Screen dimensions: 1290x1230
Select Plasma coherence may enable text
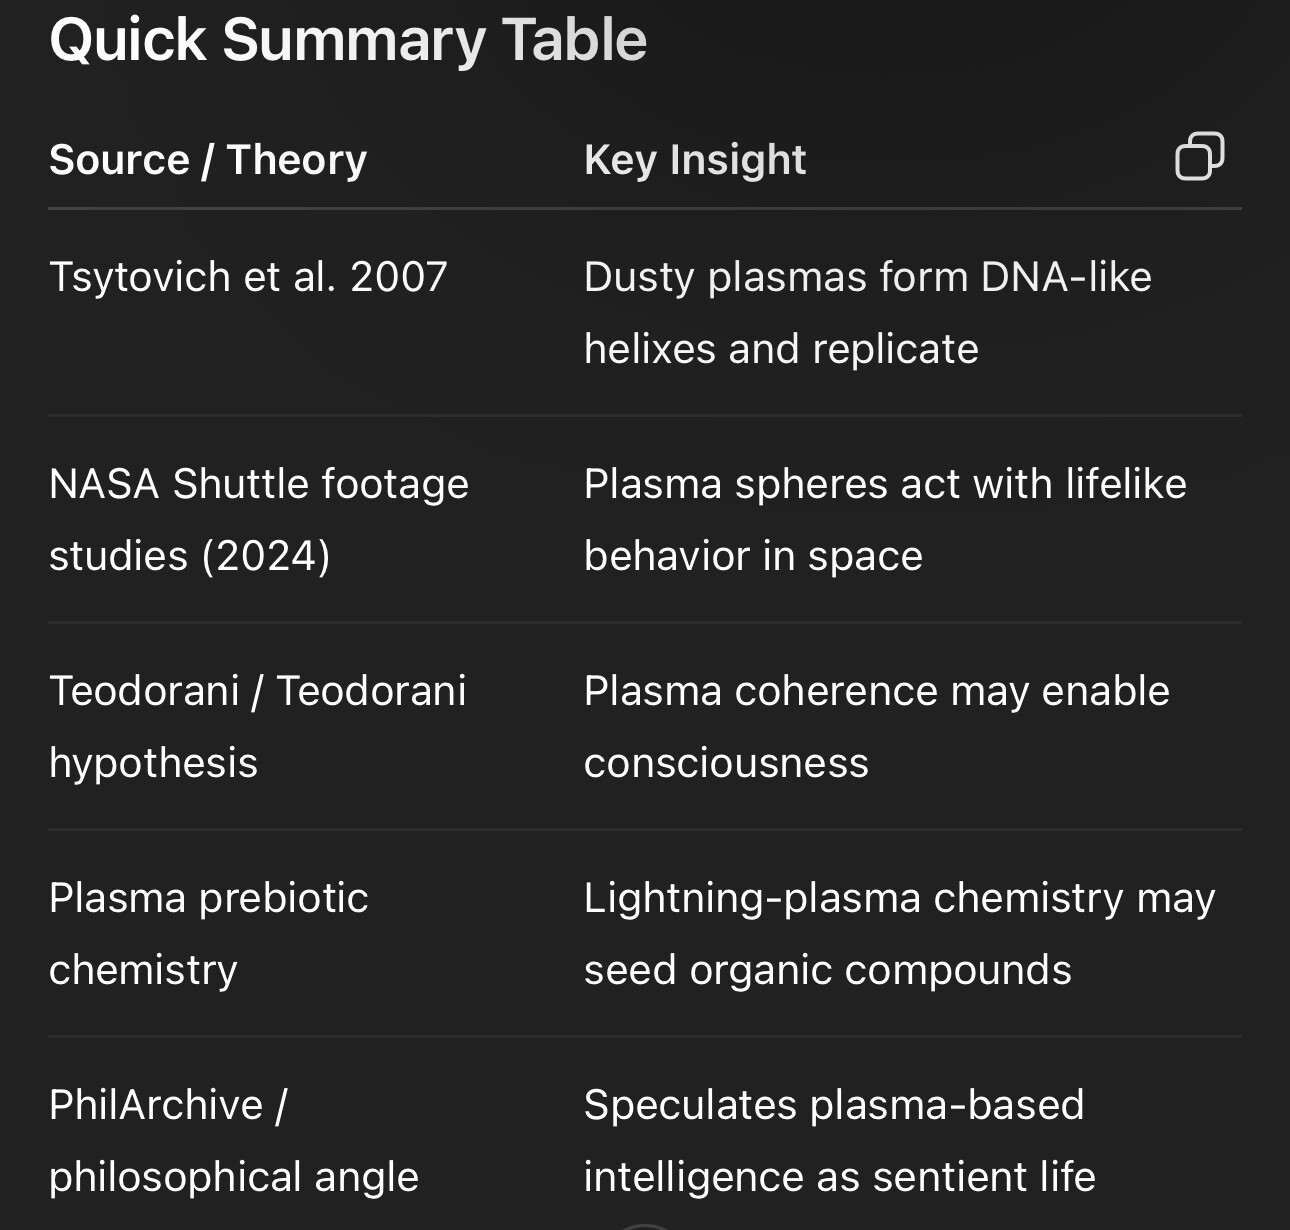point(876,691)
